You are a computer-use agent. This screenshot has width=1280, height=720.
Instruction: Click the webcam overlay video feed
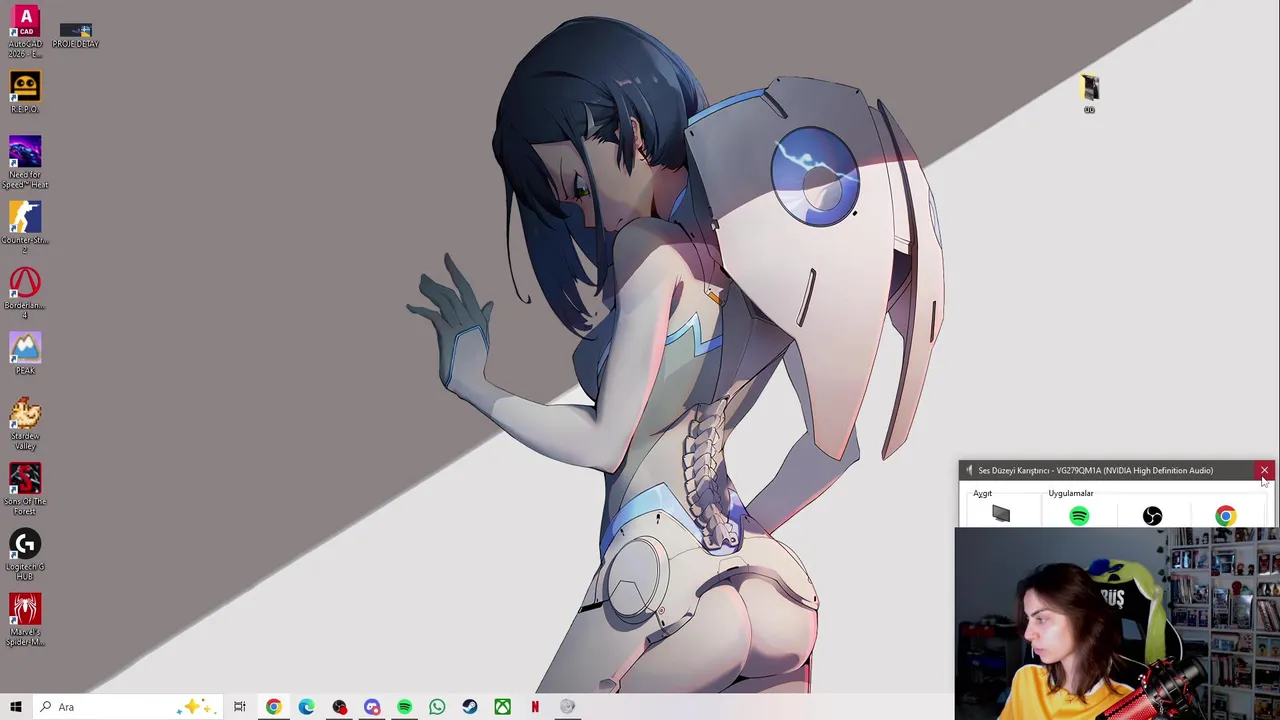pos(1117,624)
